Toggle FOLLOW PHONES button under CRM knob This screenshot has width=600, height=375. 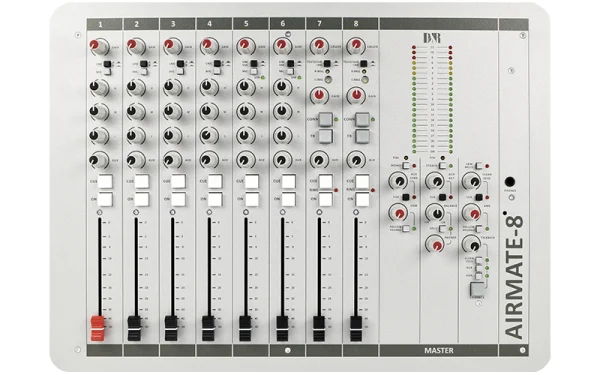(406, 229)
